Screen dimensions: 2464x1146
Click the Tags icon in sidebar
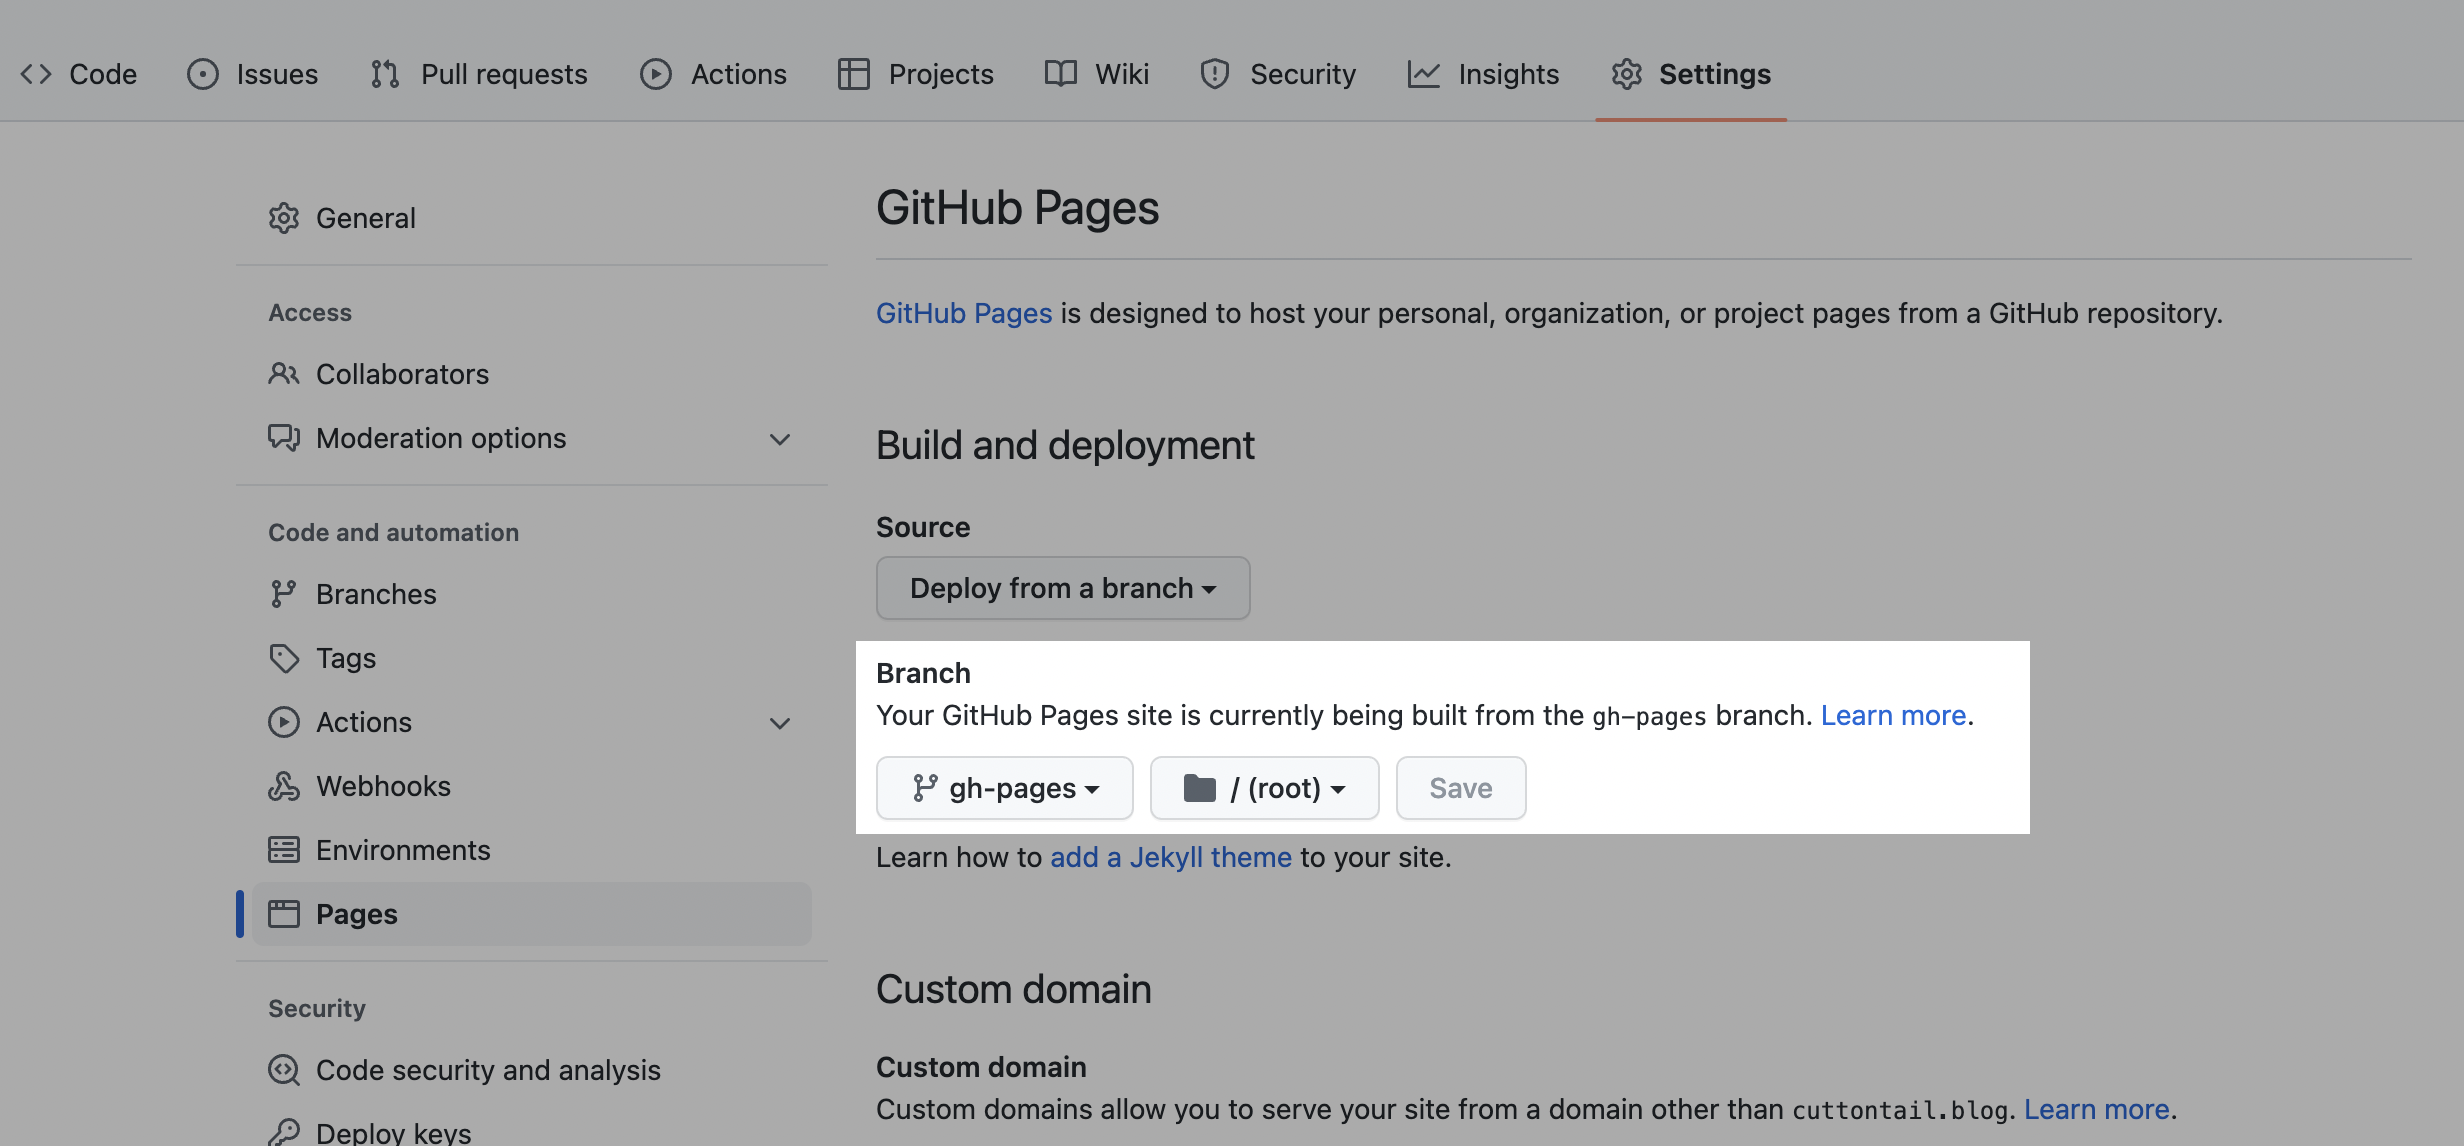tap(284, 659)
